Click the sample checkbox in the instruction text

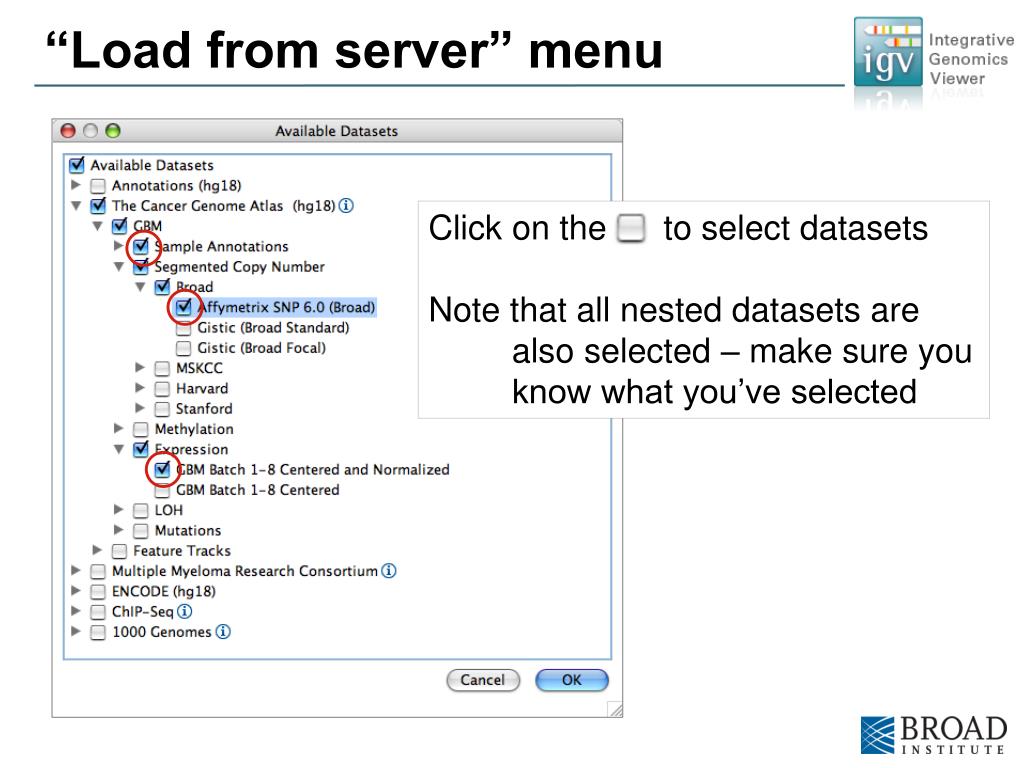[632, 229]
